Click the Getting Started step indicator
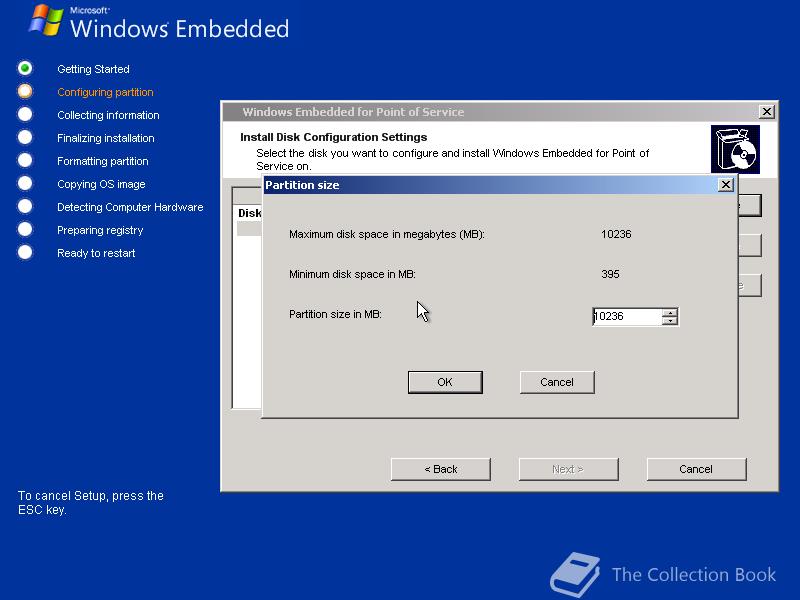The height and width of the screenshot is (600, 800). coord(25,68)
